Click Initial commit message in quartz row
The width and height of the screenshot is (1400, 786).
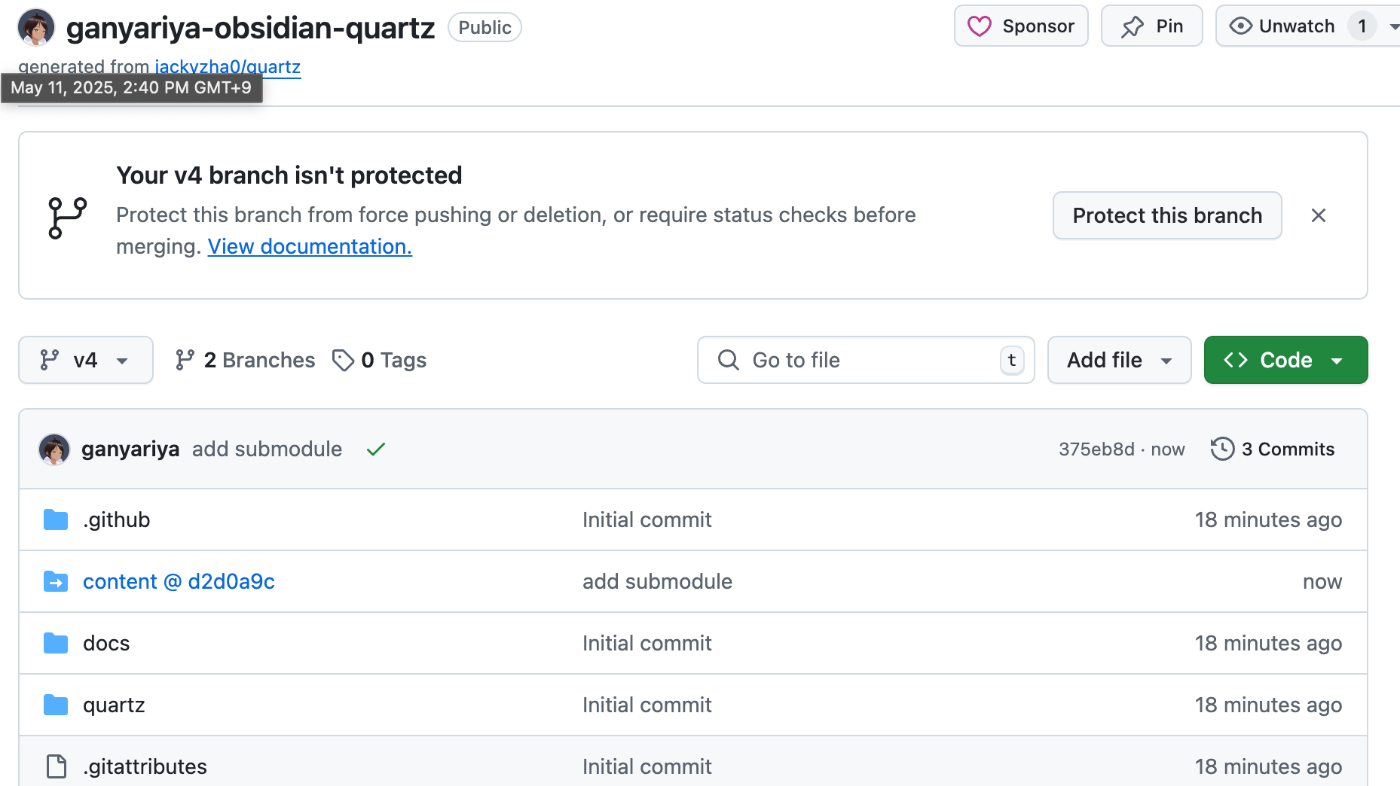pyautogui.click(x=647, y=705)
